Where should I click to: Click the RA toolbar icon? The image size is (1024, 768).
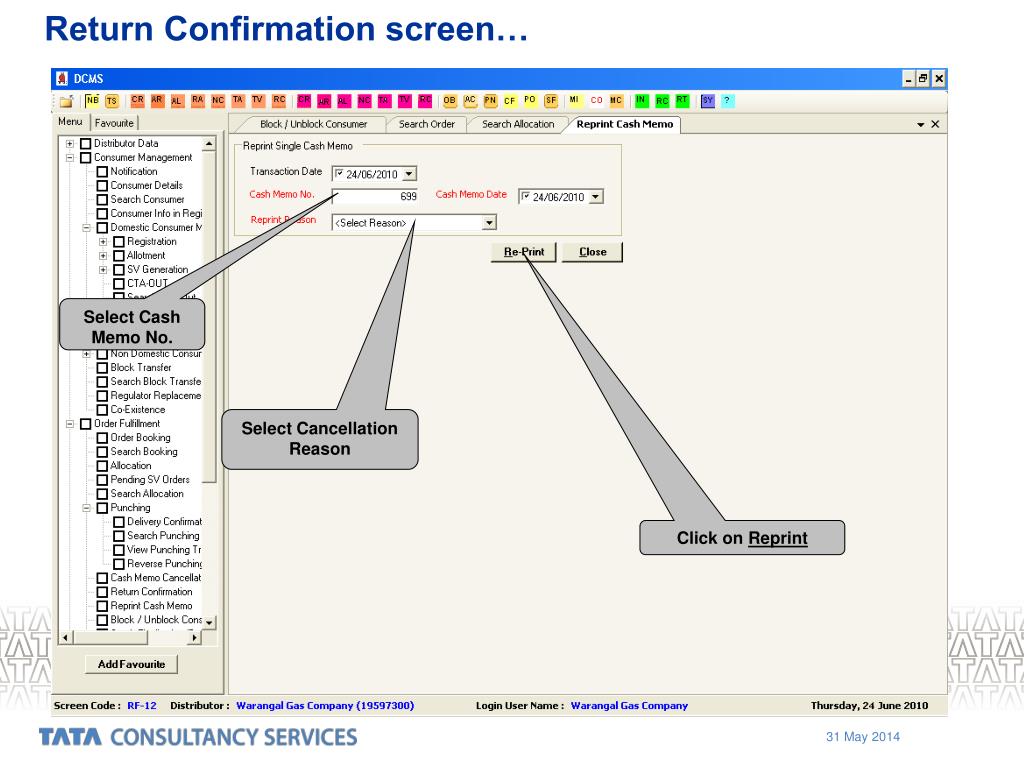pos(197,101)
